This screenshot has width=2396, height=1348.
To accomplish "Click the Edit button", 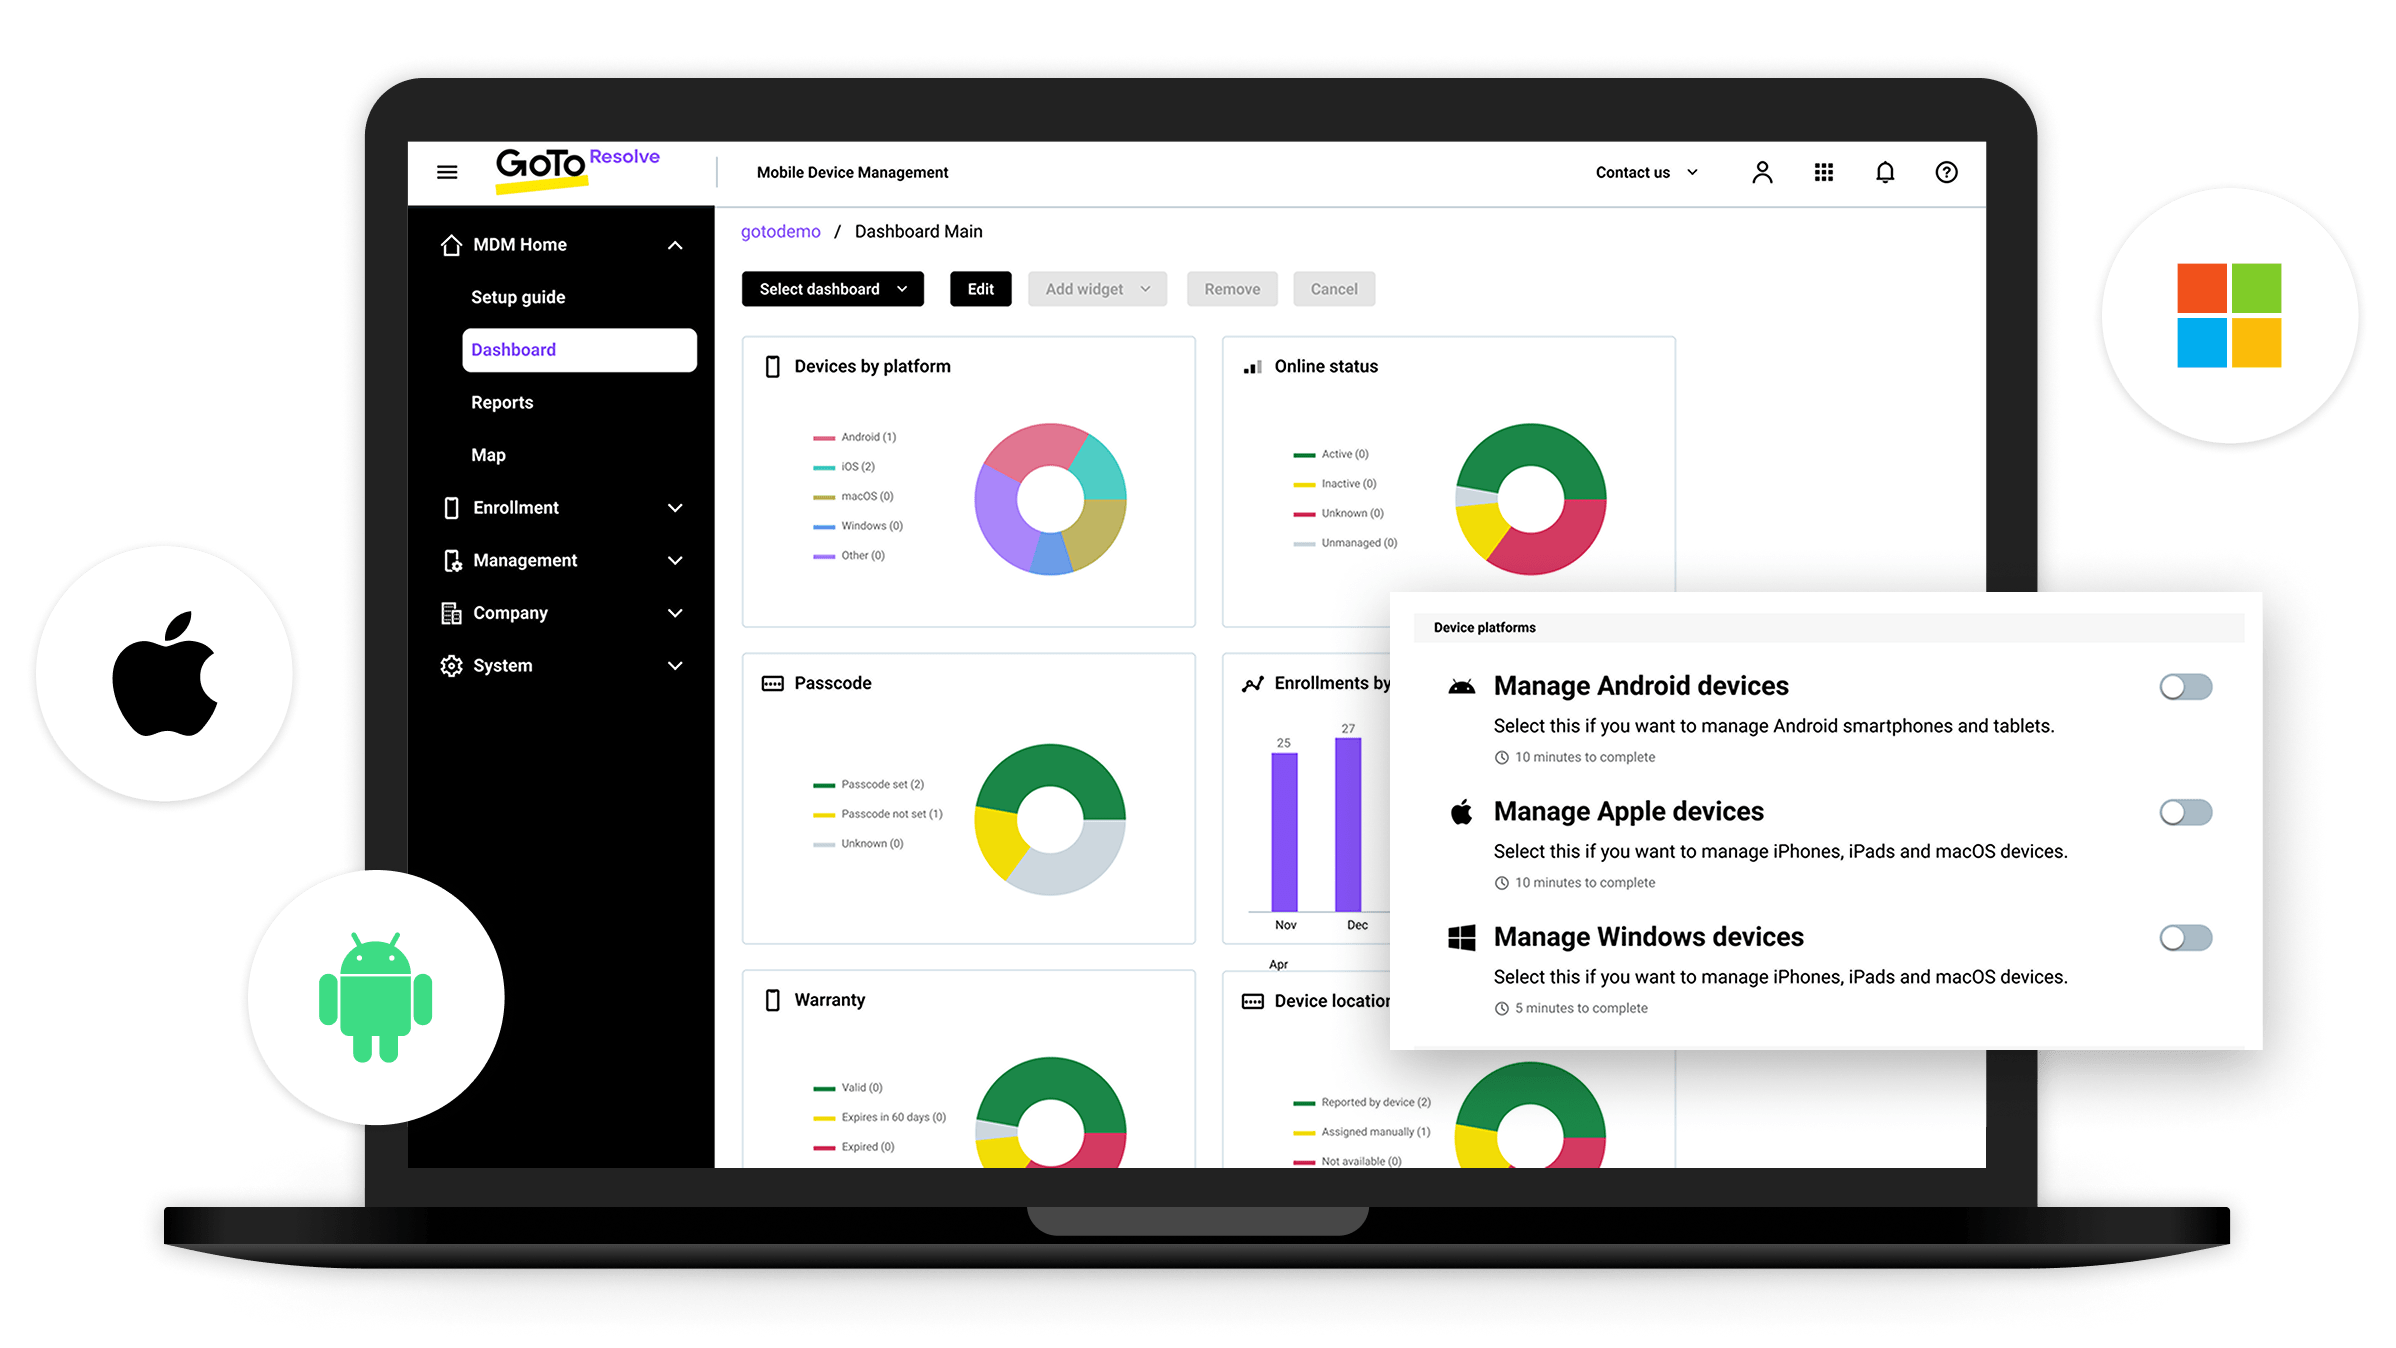I will click(980, 289).
